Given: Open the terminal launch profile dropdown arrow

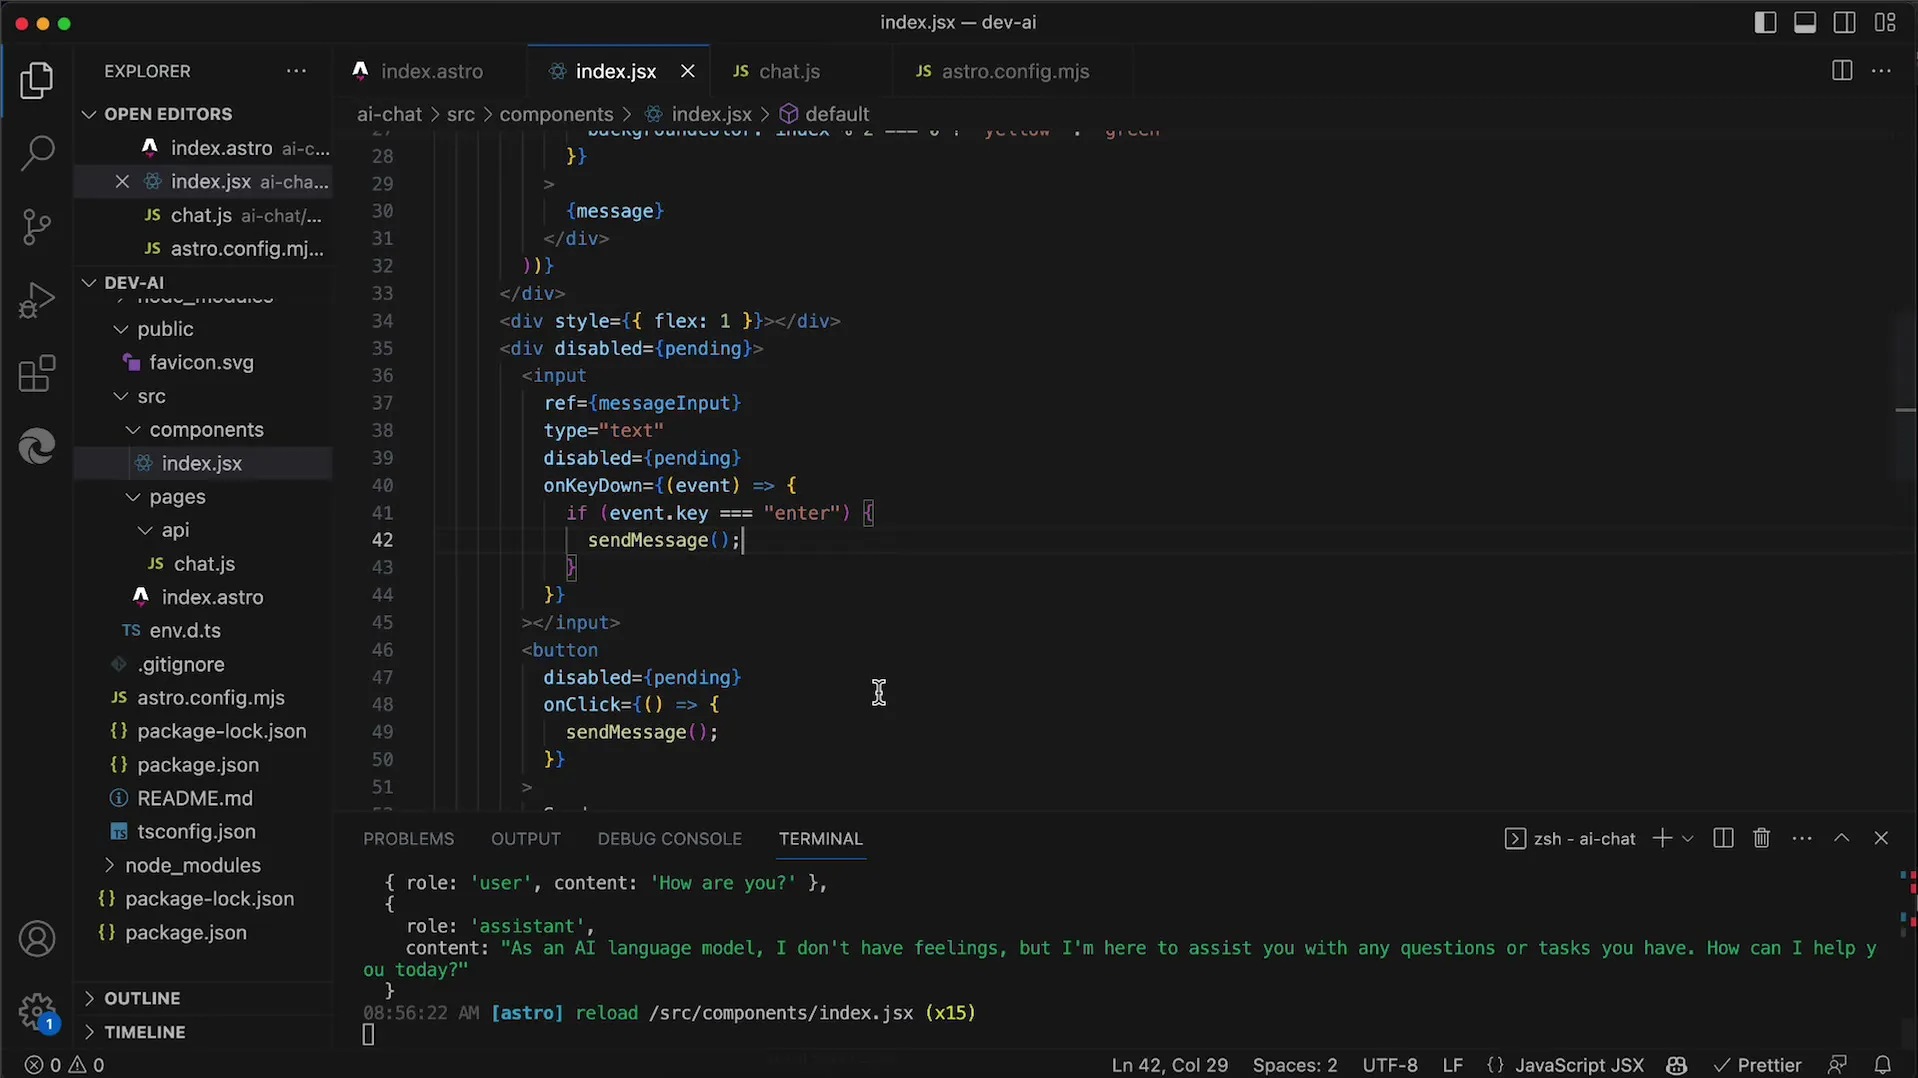Looking at the screenshot, I should pos(1688,838).
